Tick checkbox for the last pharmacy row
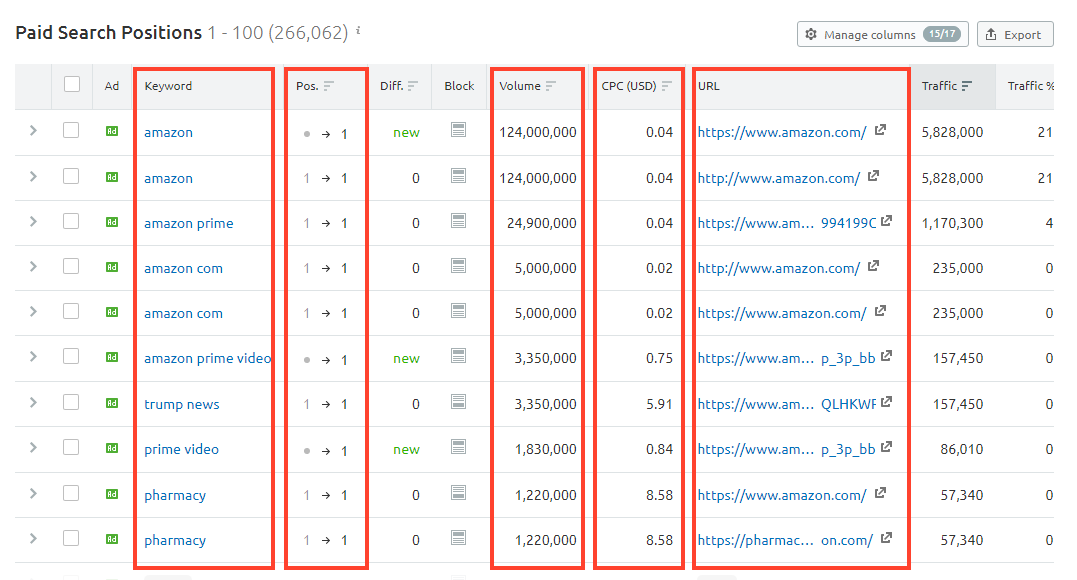 coord(71,538)
